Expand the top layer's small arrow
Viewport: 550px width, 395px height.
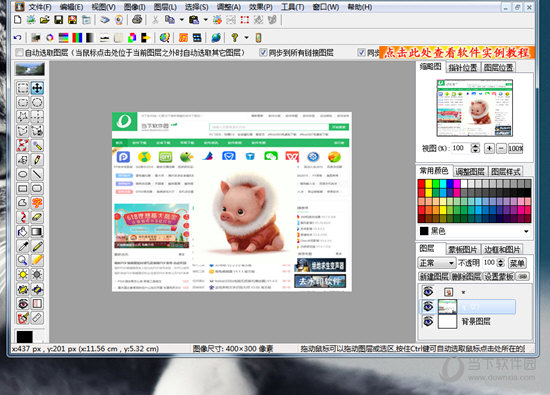(x=463, y=292)
